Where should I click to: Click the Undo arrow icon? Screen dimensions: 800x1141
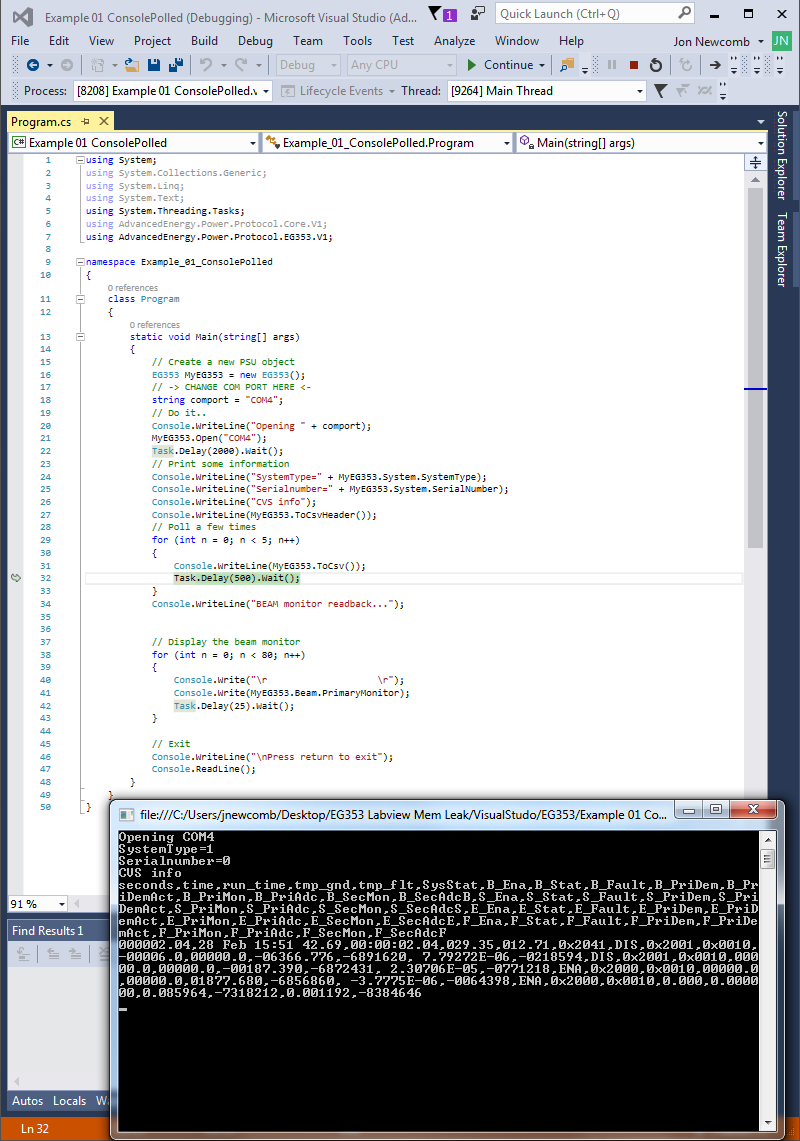(x=206, y=65)
